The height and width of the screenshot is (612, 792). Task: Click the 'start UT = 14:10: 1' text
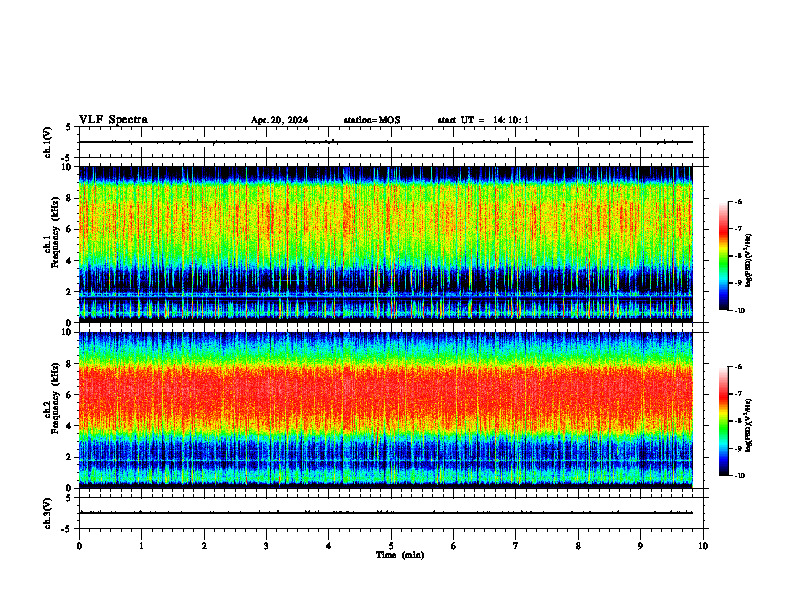click(x=483, y=120)
